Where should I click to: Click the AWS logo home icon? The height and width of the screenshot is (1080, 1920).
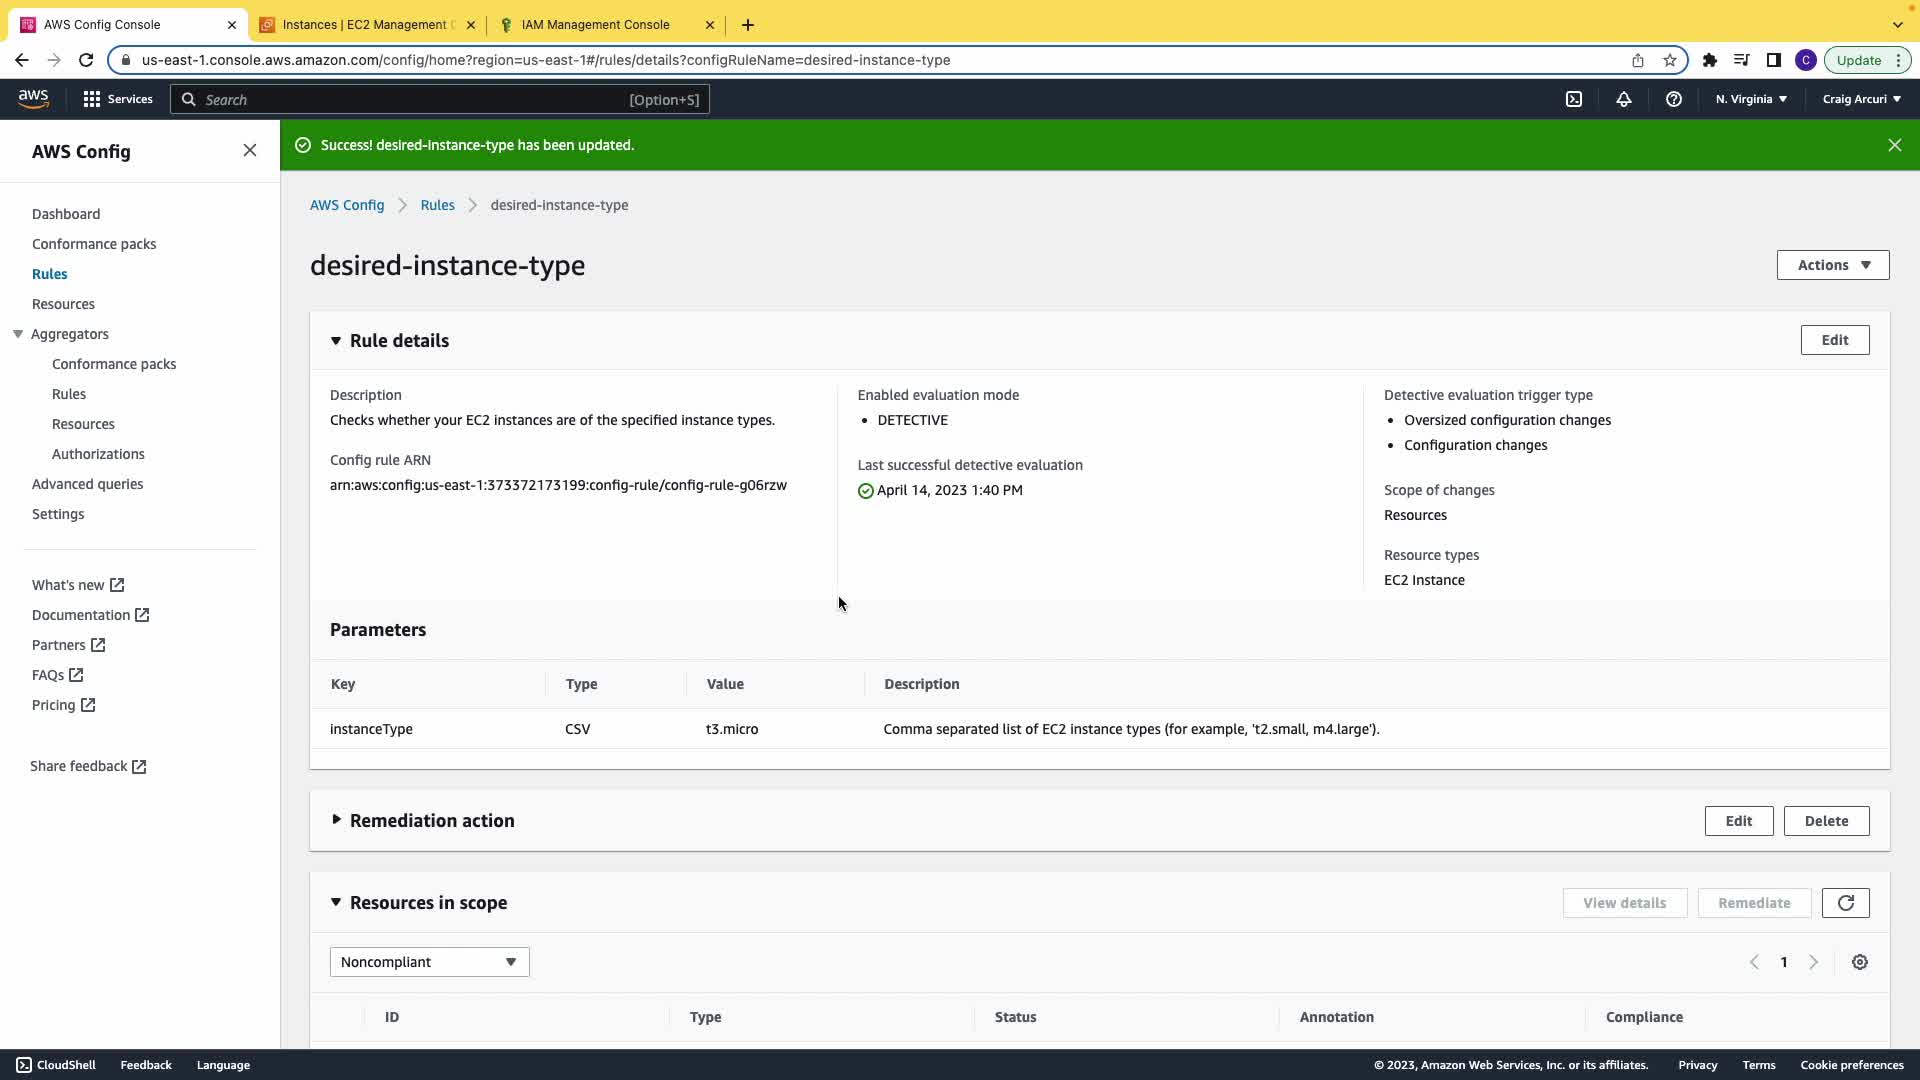(x=33, y=98)
